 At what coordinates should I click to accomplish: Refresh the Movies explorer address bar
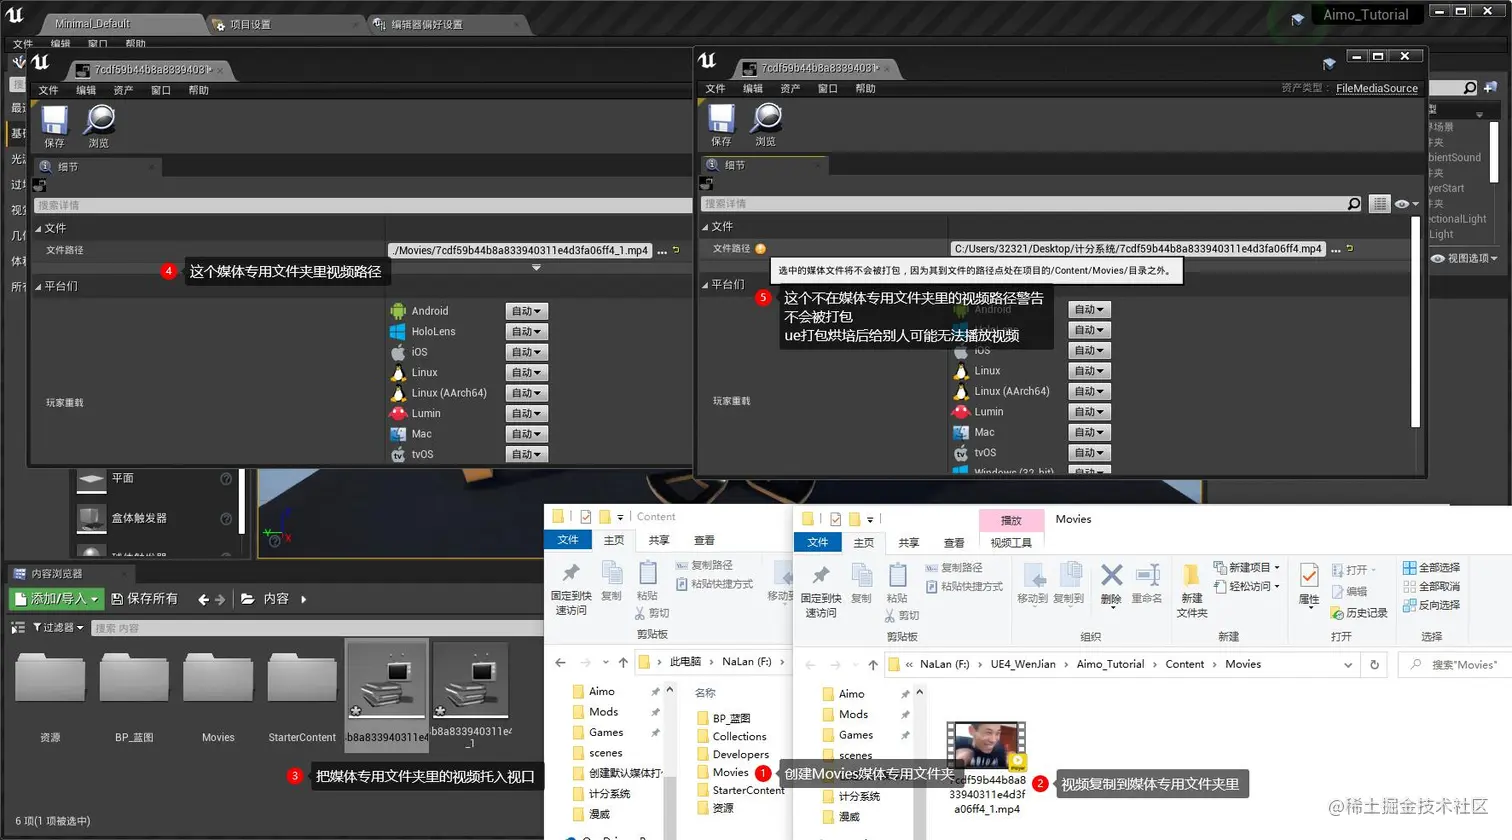point(1374,665)
